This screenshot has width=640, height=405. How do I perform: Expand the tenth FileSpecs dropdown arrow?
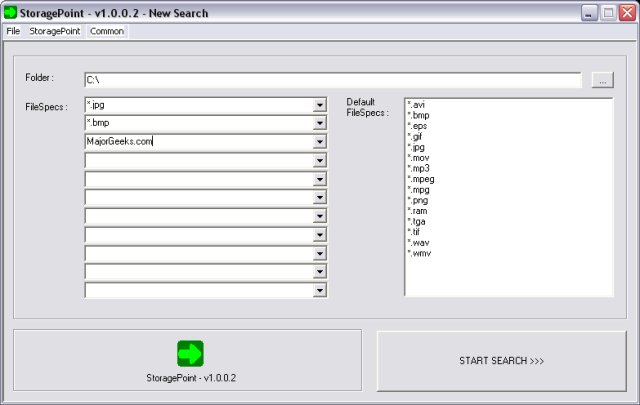(x=320, y=272)
